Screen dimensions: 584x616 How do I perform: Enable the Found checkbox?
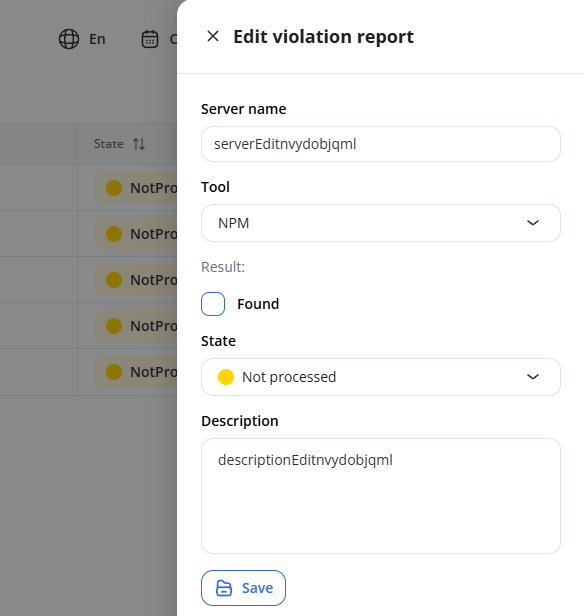click(x=213, y=304)
